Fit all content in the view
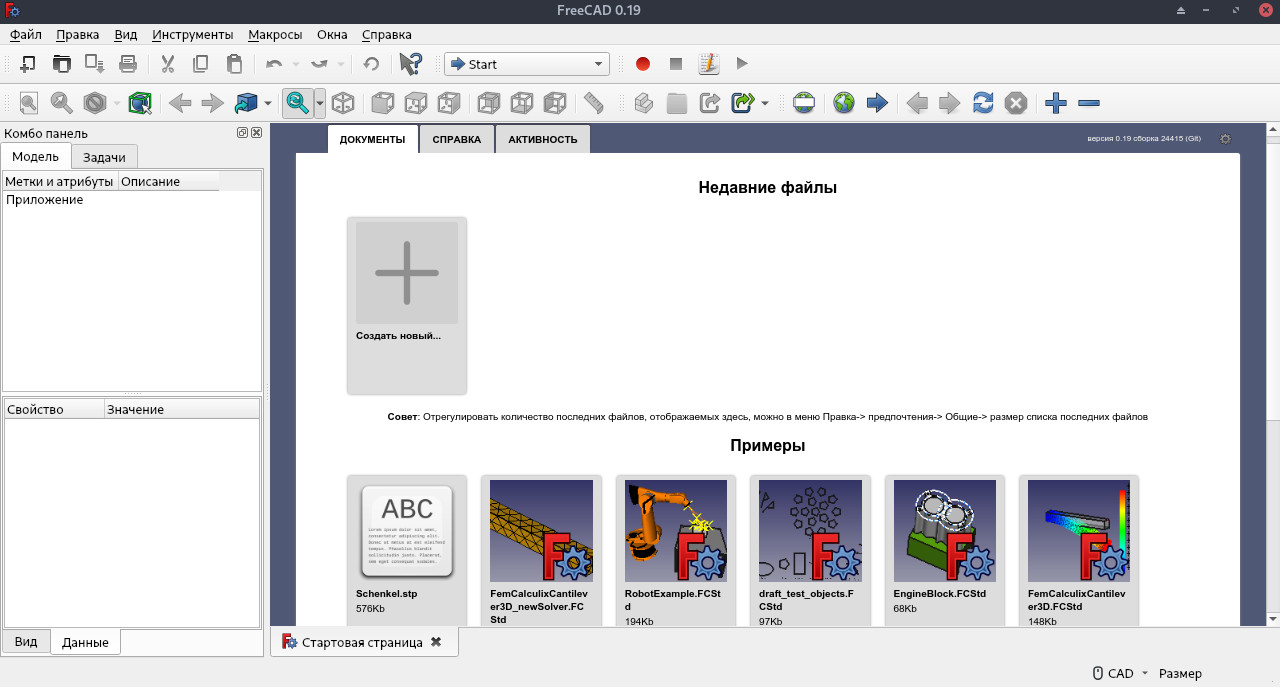Image resolution: width=1280 pixels, height=687 pixels. pos(27,102)
